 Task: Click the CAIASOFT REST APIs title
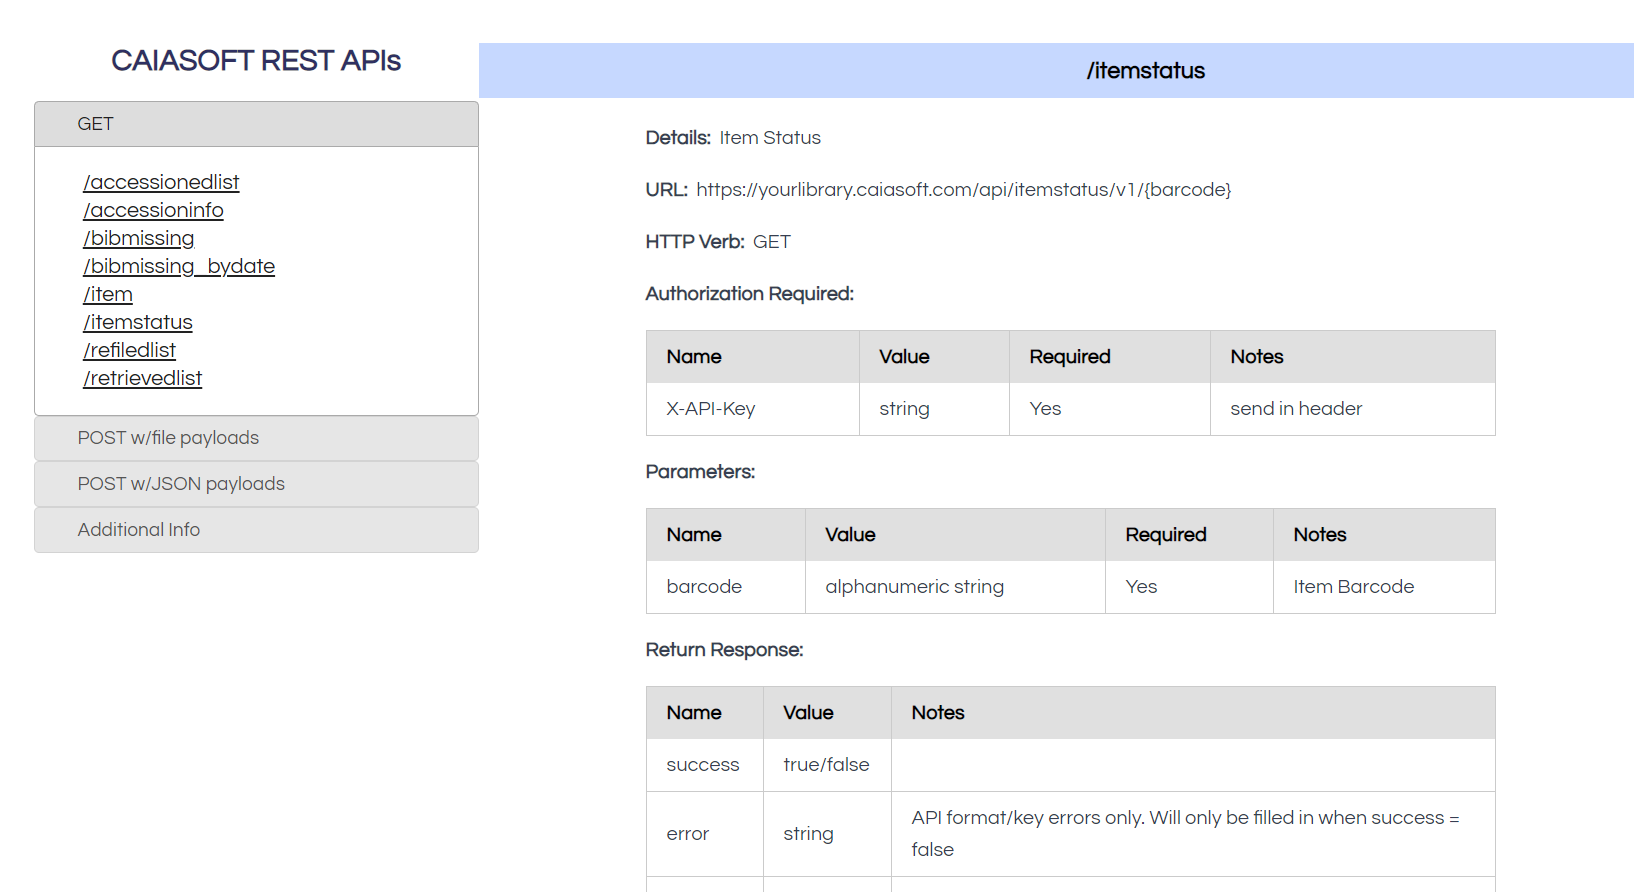coord(256,61)
